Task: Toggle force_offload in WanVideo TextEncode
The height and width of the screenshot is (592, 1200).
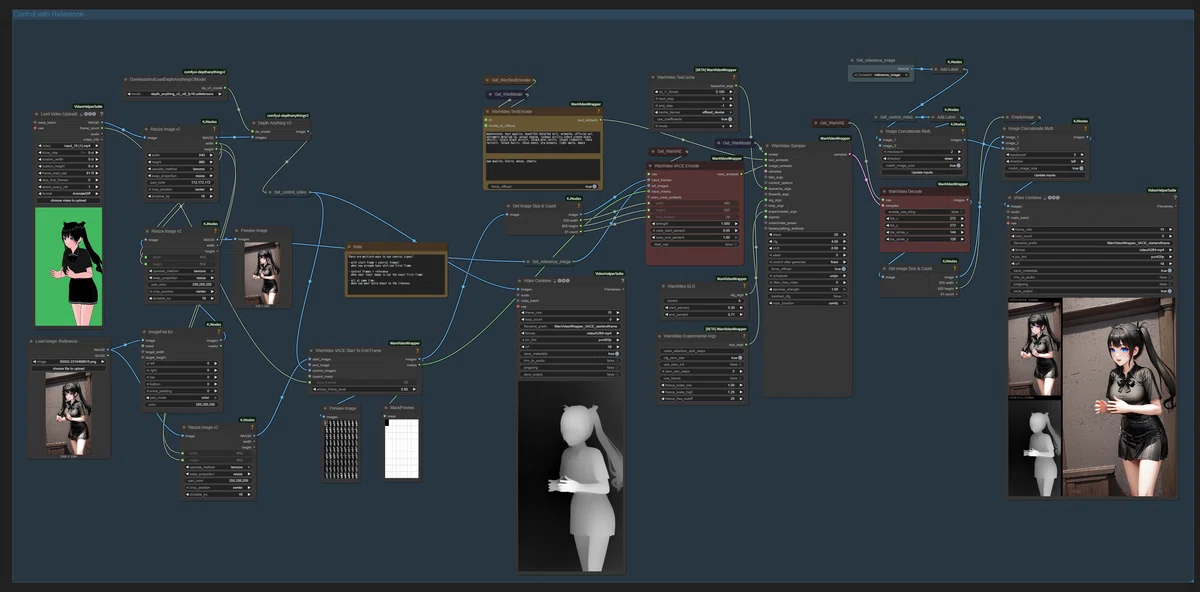Action: [x=544, y=186]
